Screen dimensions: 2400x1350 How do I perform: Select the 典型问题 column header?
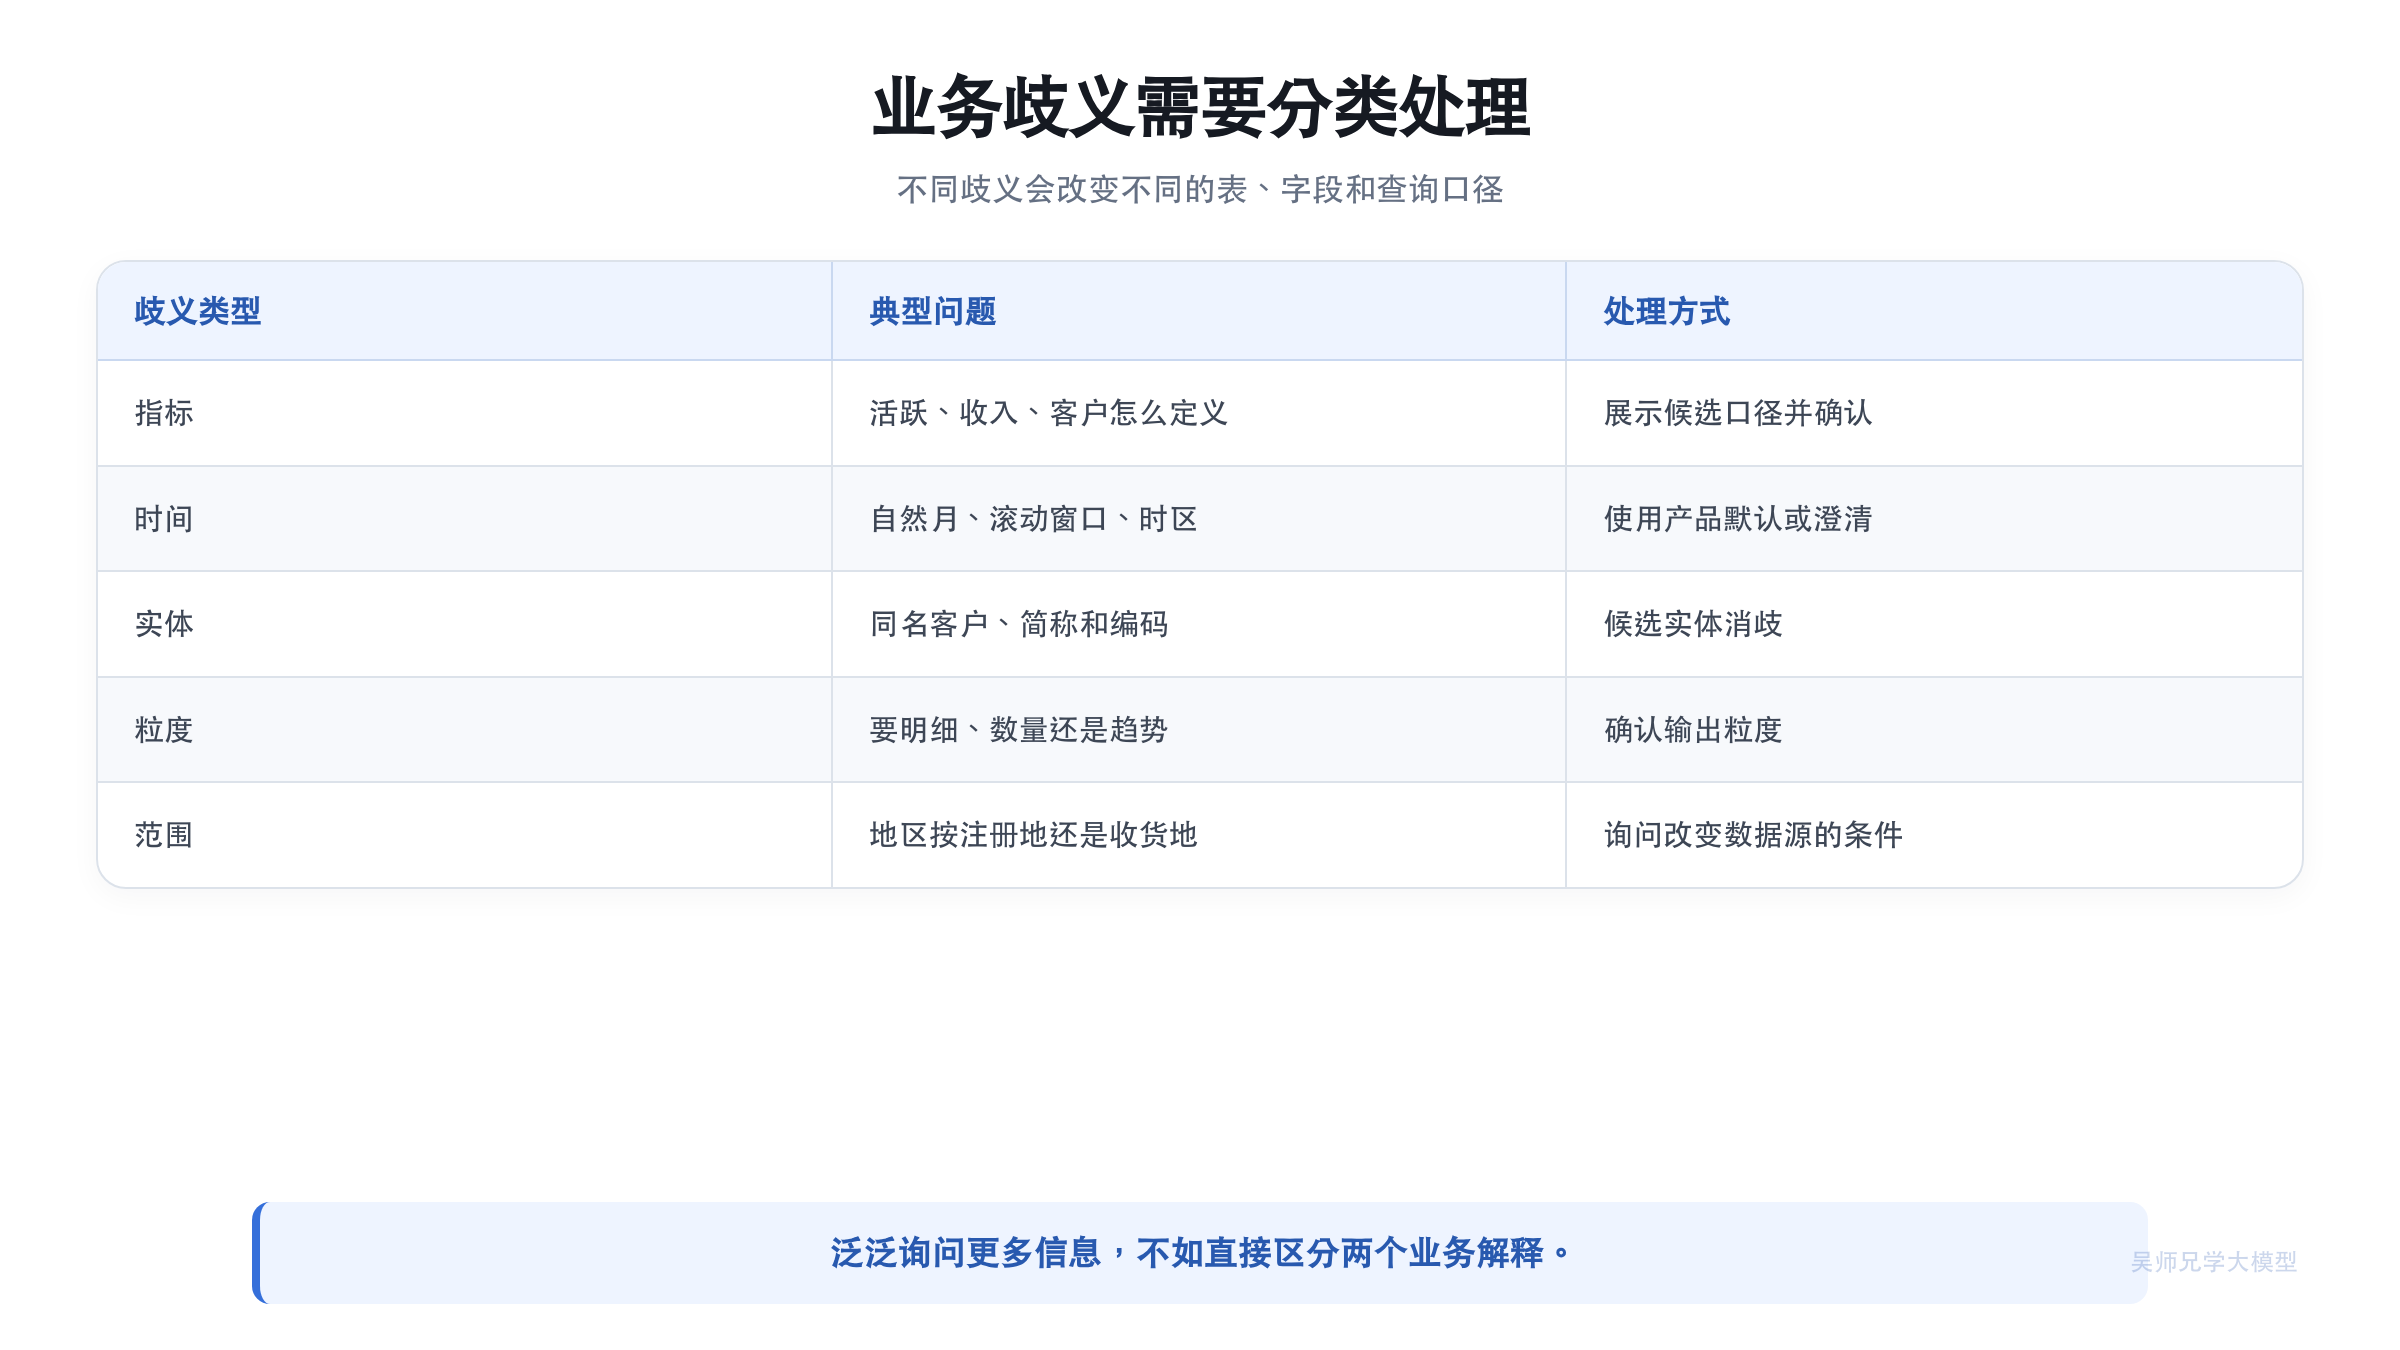[x=1199, y=311]
